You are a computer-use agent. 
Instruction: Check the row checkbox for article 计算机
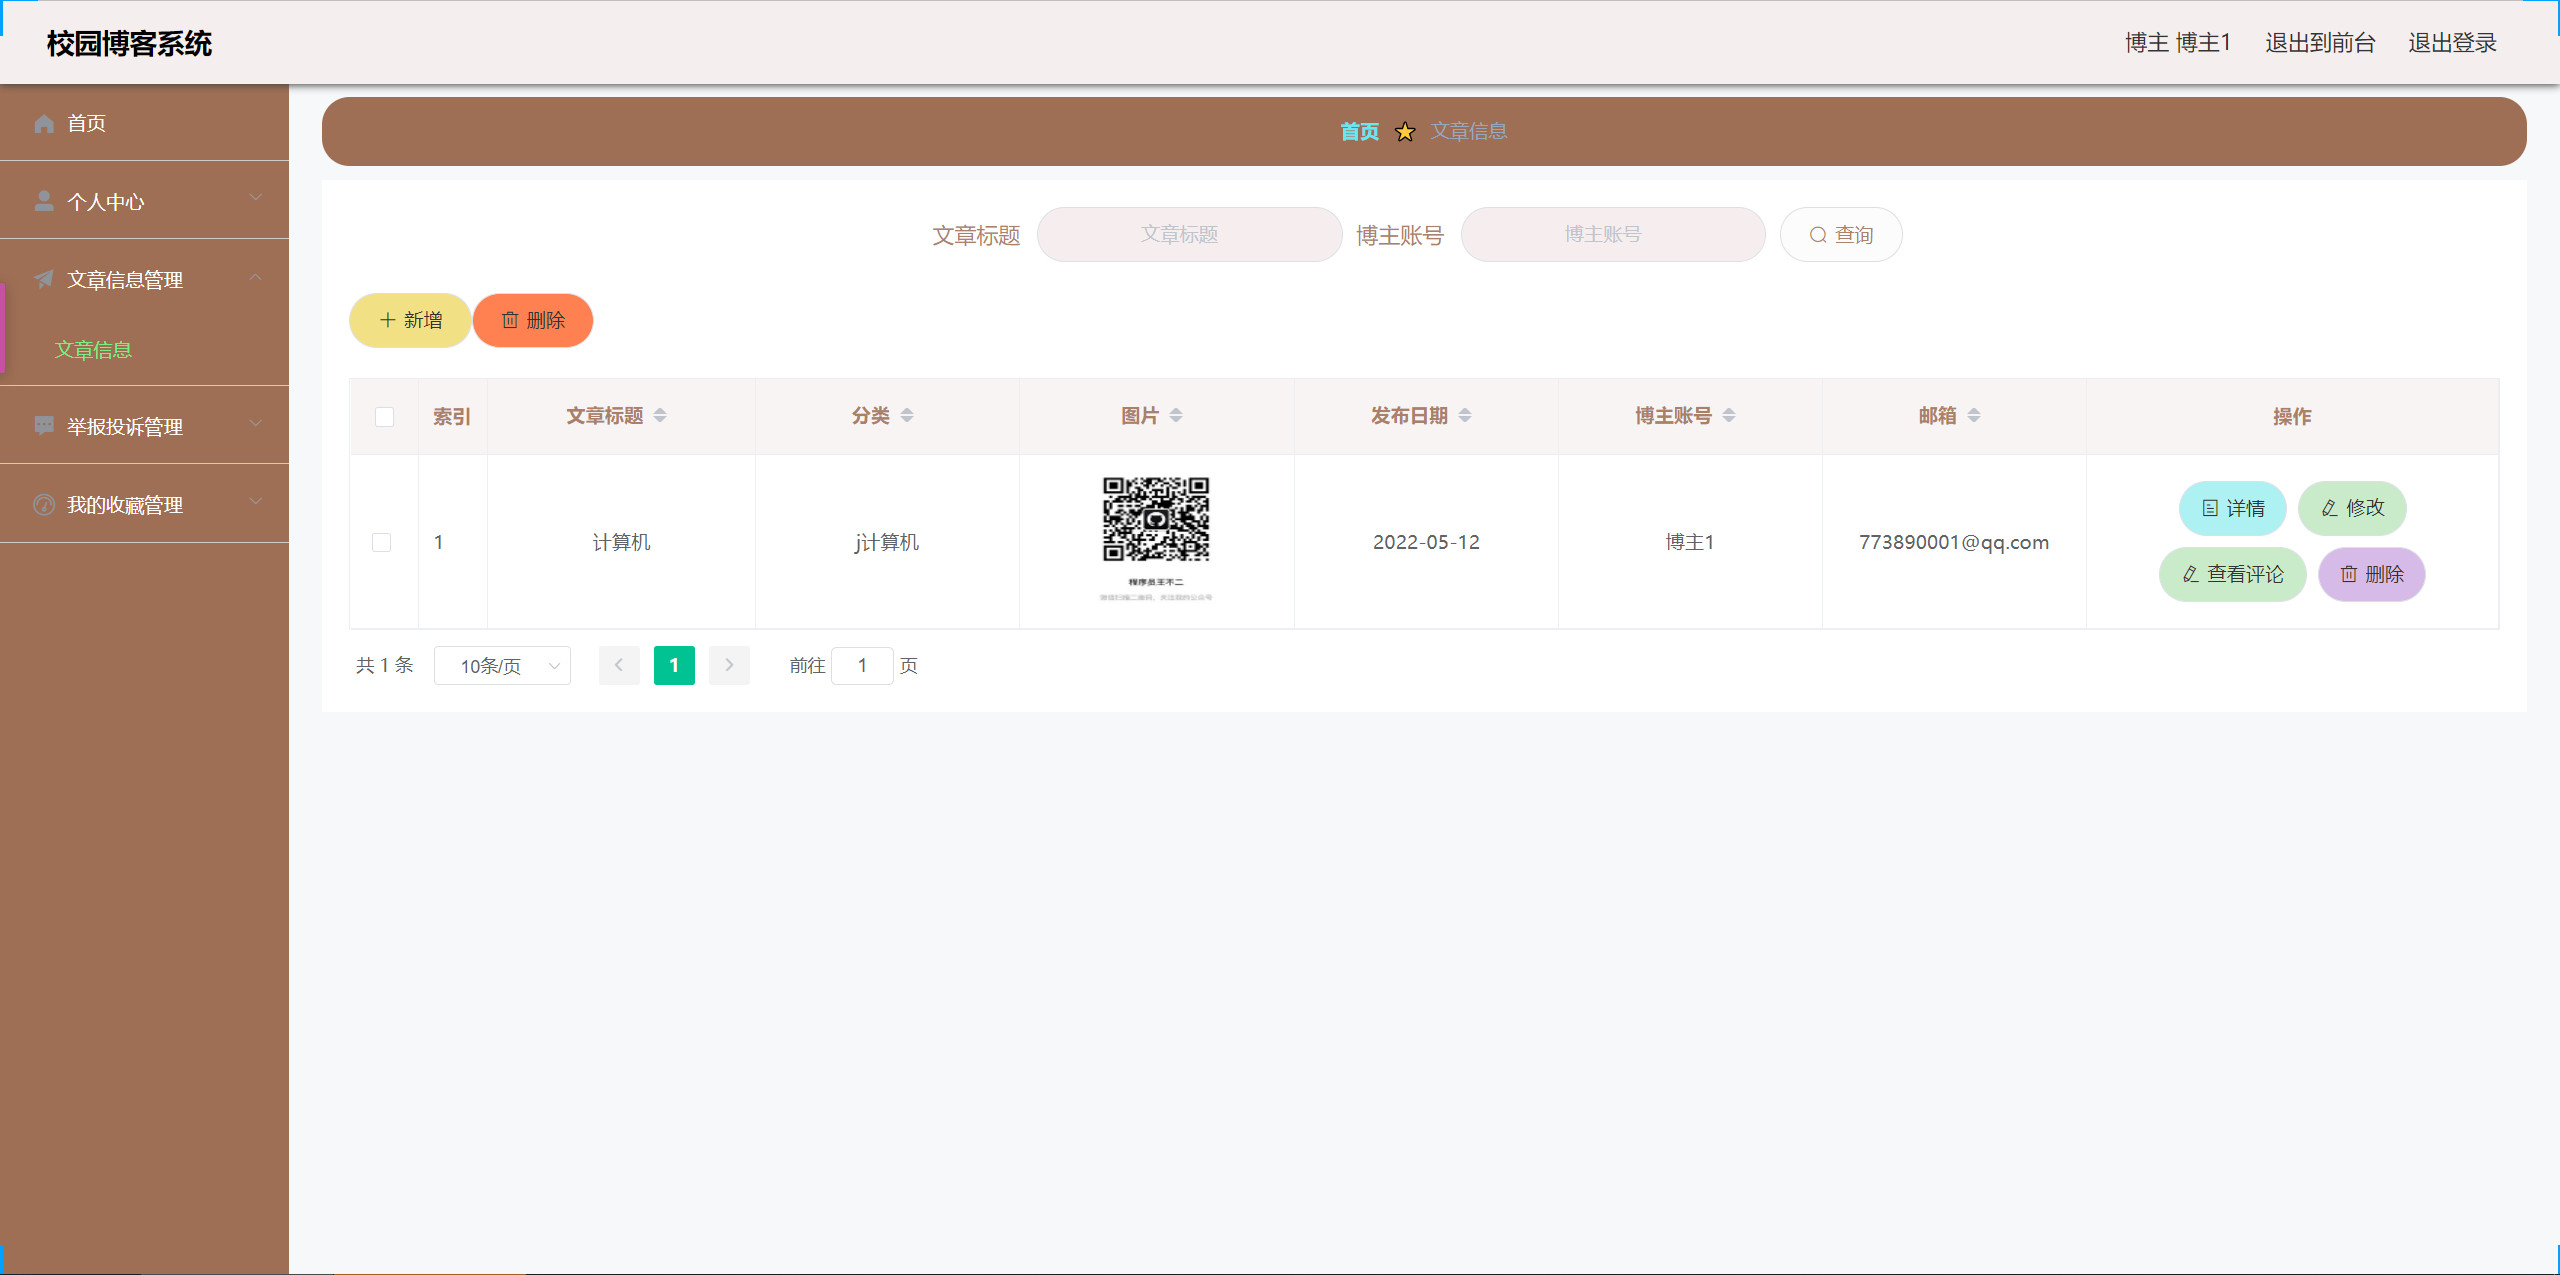[x=384, y=542]
